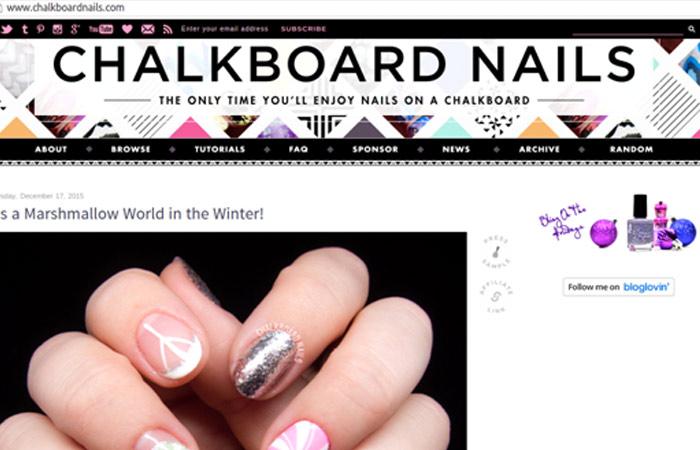700x450 pixels.
Task: Click the Follow me on bloglovin' button
Action: click(618, 287)
